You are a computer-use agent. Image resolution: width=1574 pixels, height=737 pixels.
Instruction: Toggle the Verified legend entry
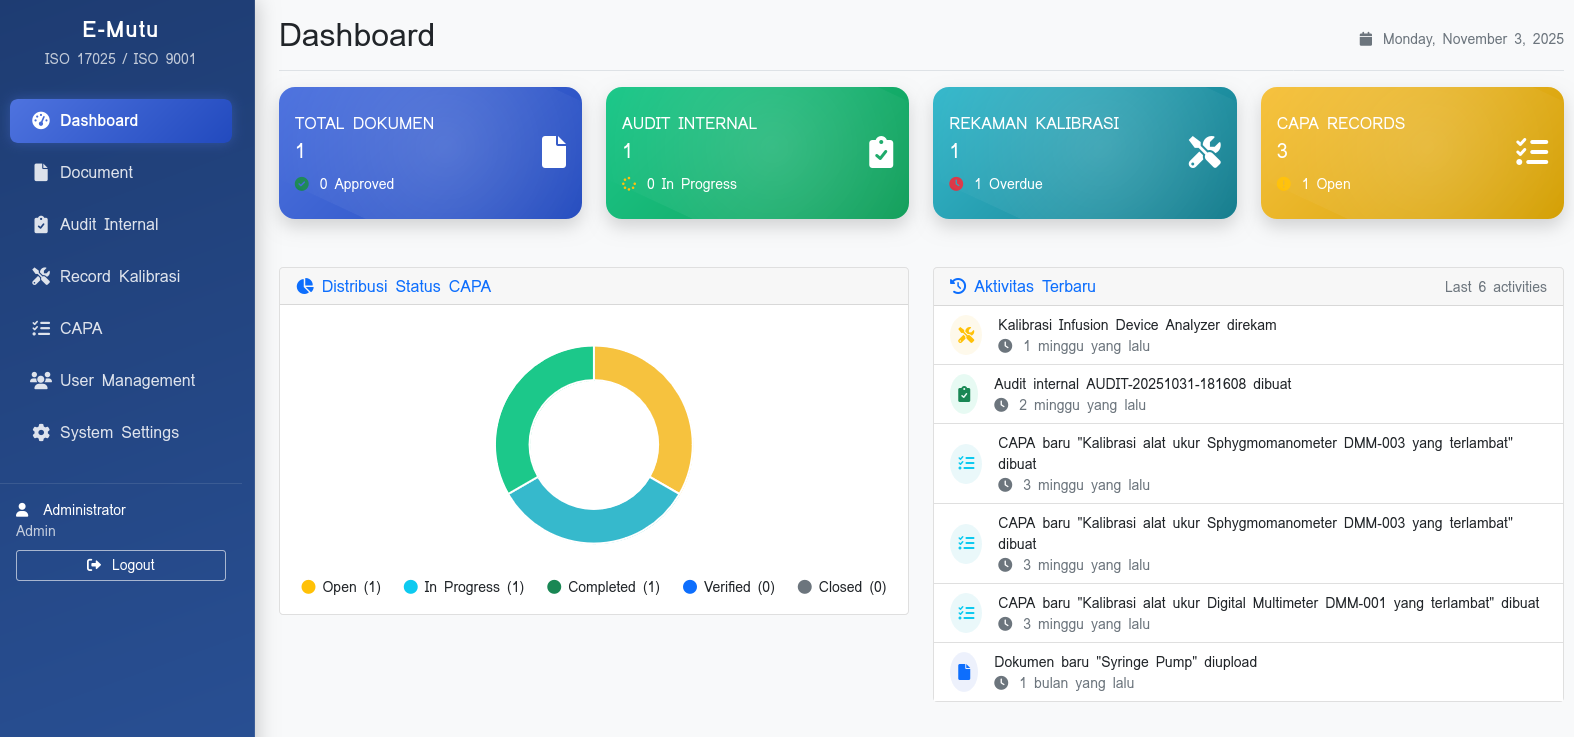point(728,587)
